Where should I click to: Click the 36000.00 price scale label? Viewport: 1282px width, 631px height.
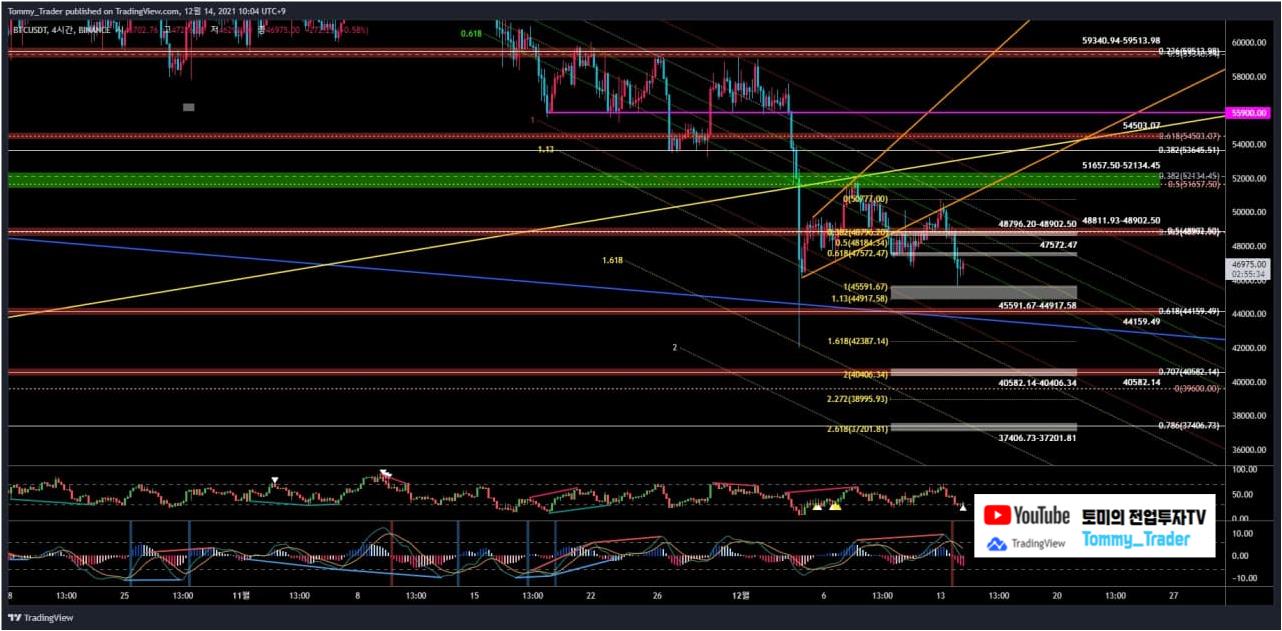[x=1249, y=450]
